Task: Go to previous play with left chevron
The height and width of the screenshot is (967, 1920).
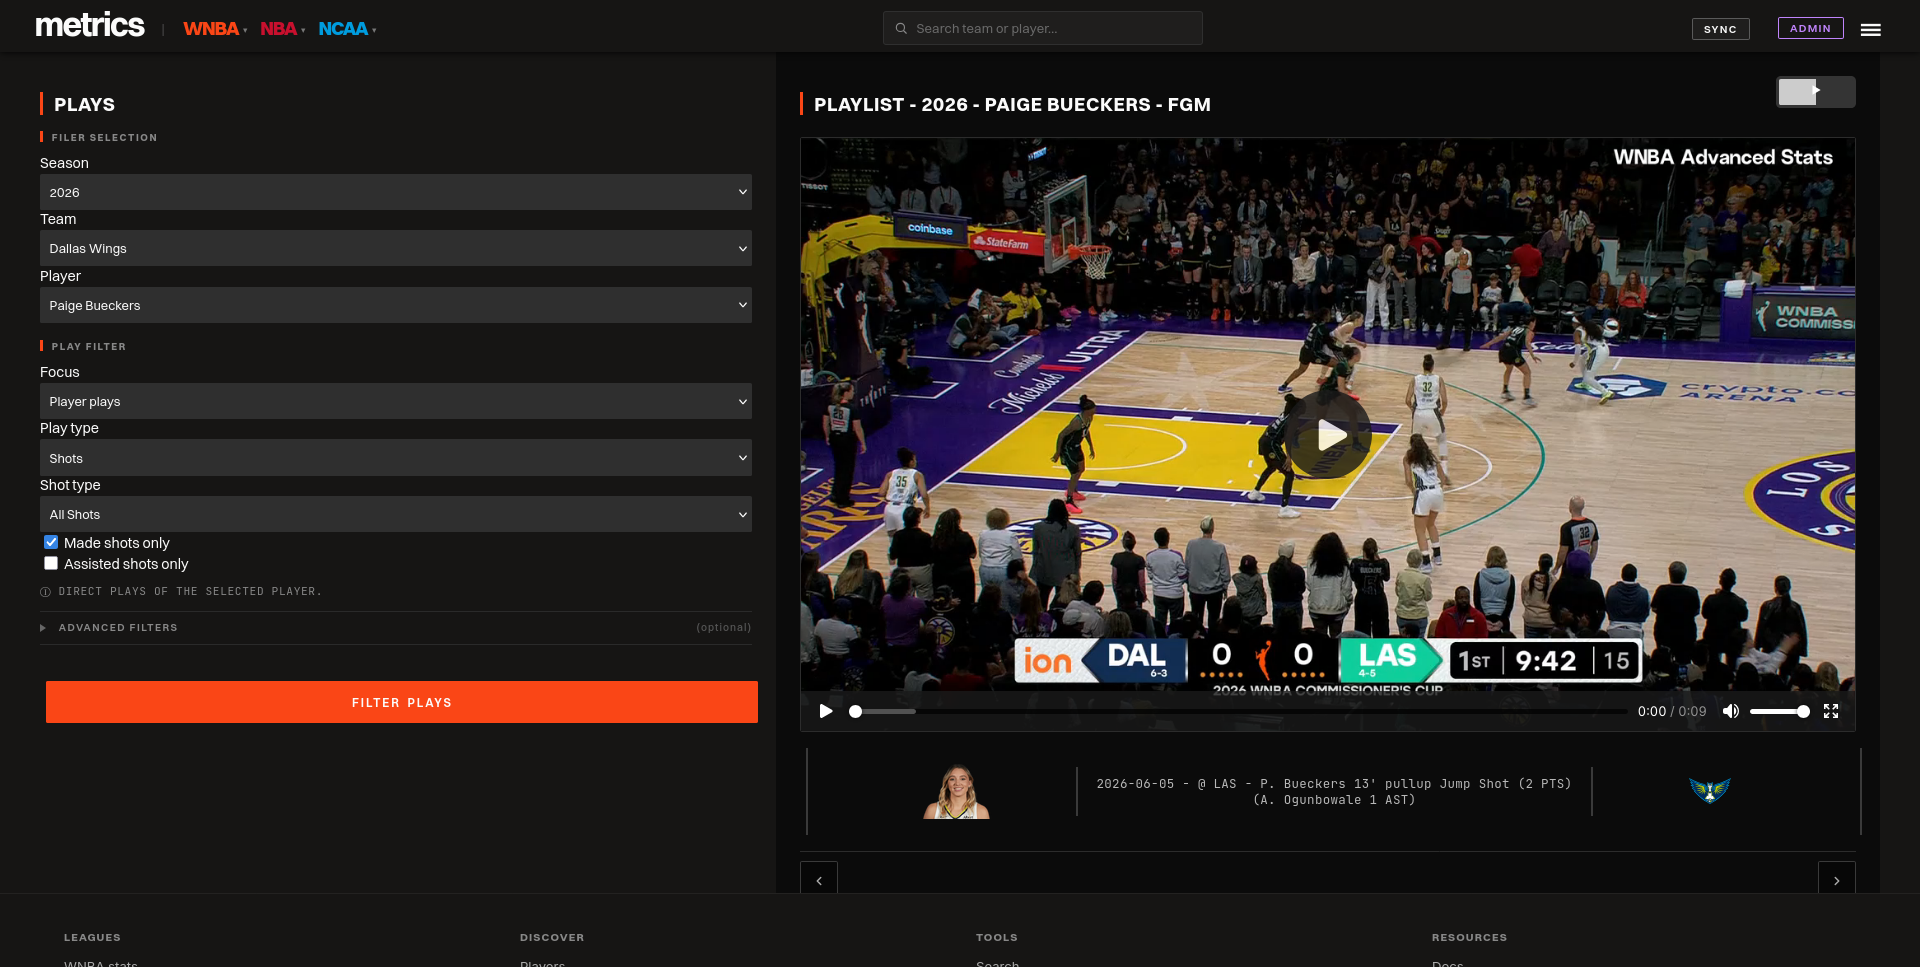Action: tap(819, 880)
